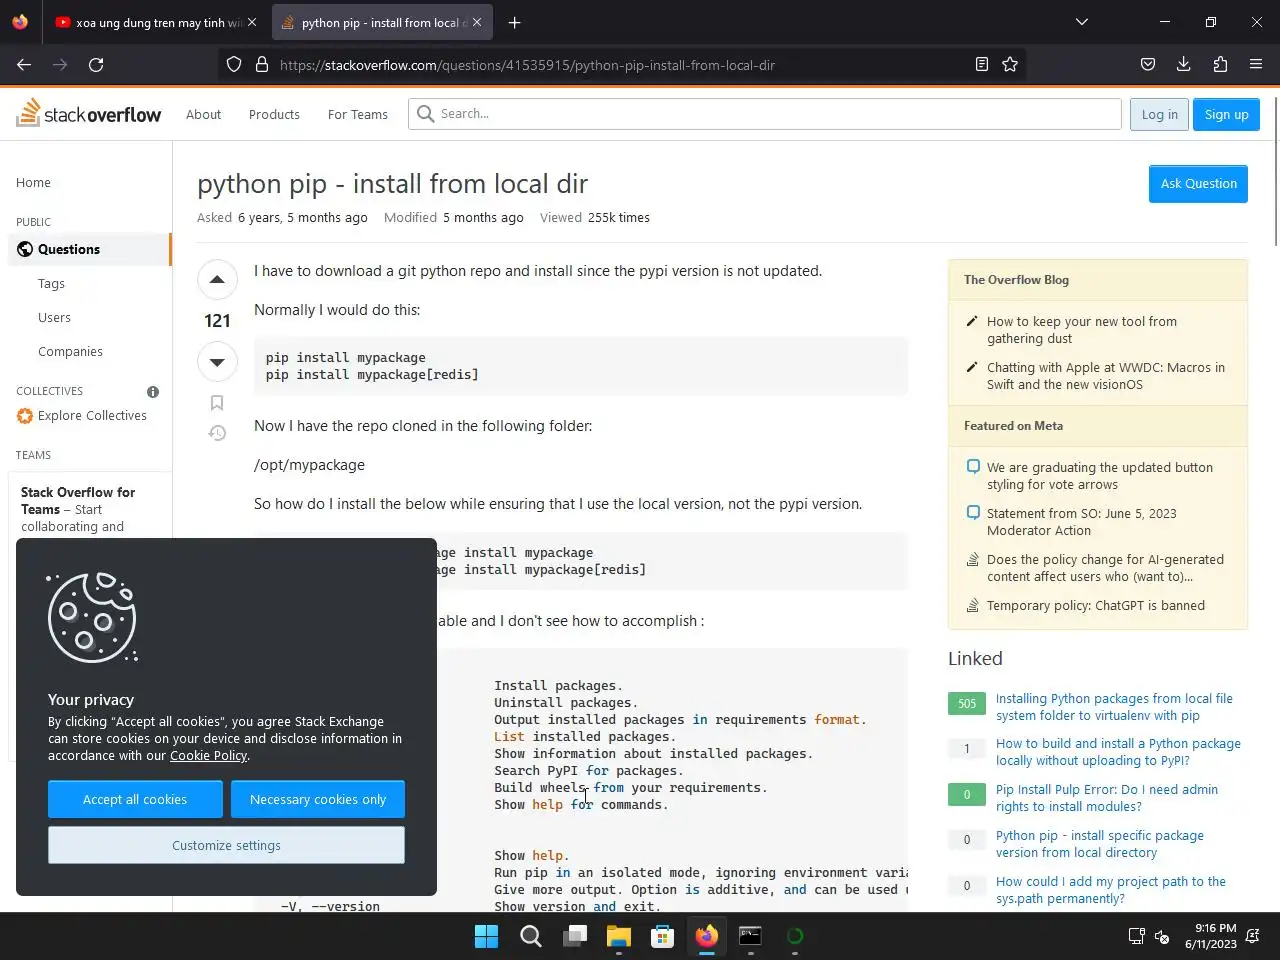Open How to build and install a Python package

(x=1118, y=752)
